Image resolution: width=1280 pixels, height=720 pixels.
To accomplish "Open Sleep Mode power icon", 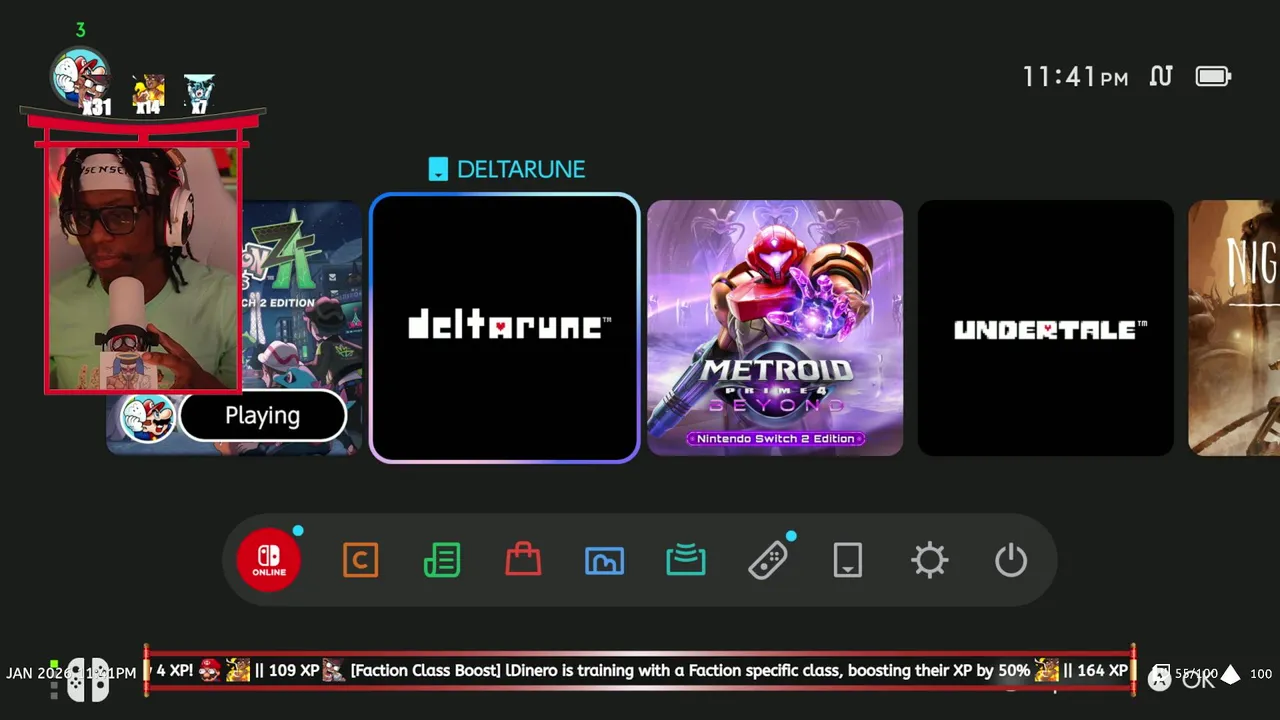I will [1011, 560].
